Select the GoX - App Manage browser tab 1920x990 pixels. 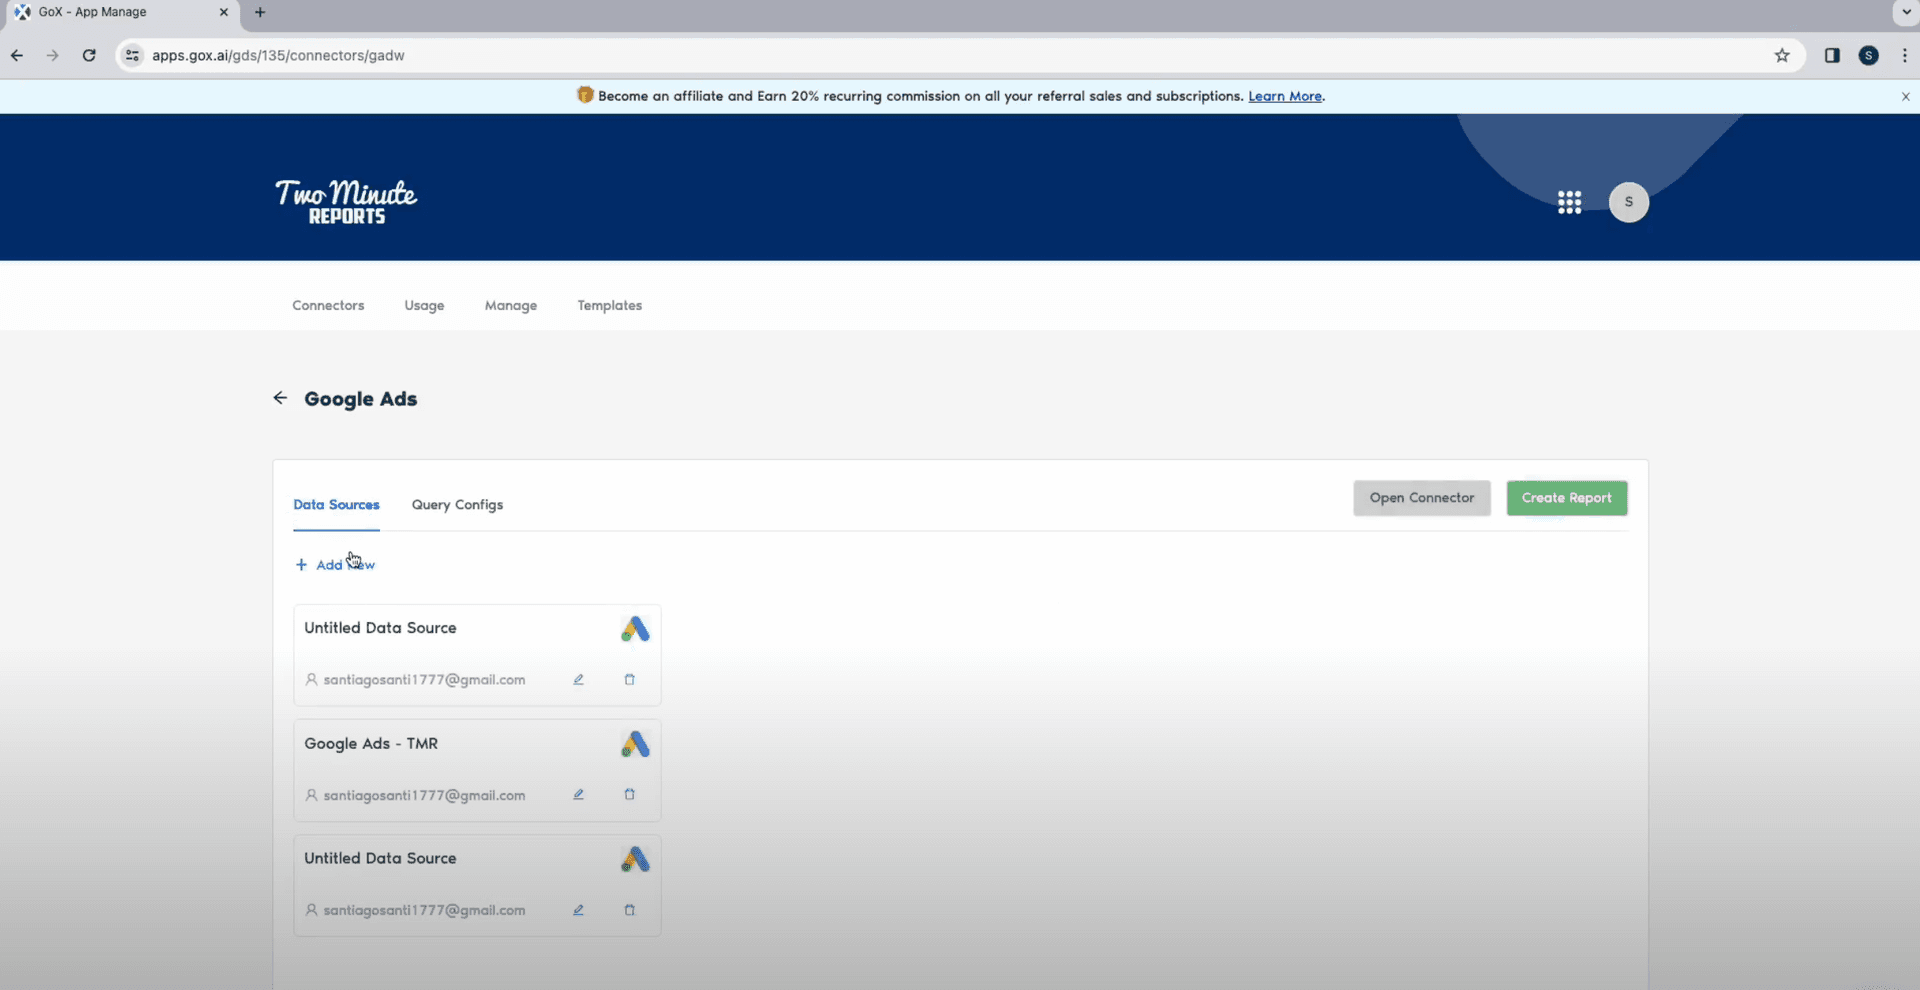point(120,12)
